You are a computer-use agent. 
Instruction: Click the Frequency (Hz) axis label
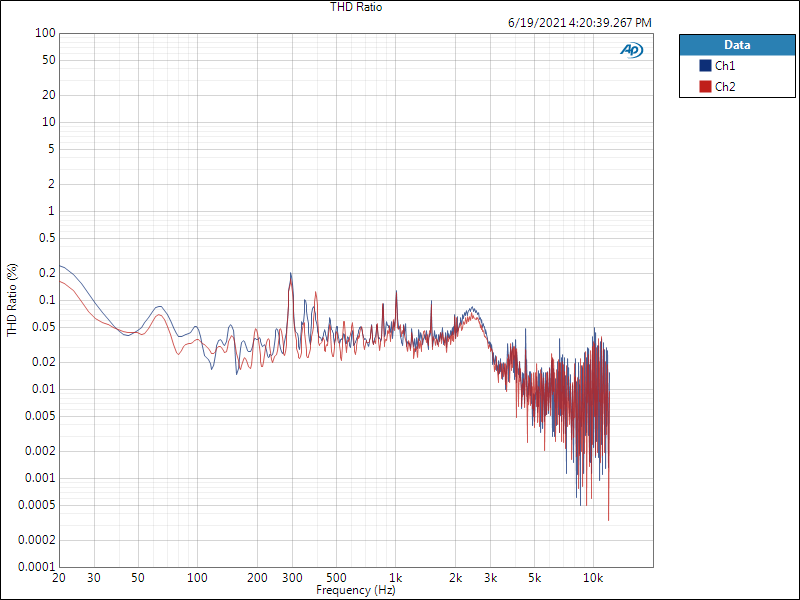tap(356, 591)
